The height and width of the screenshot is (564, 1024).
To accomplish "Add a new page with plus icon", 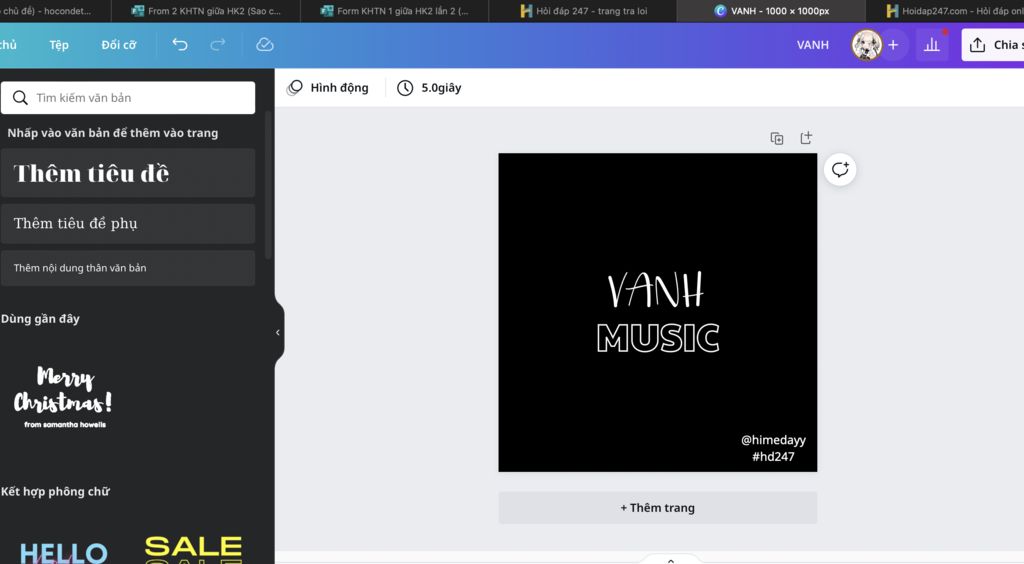I will (x=806, y=138).
